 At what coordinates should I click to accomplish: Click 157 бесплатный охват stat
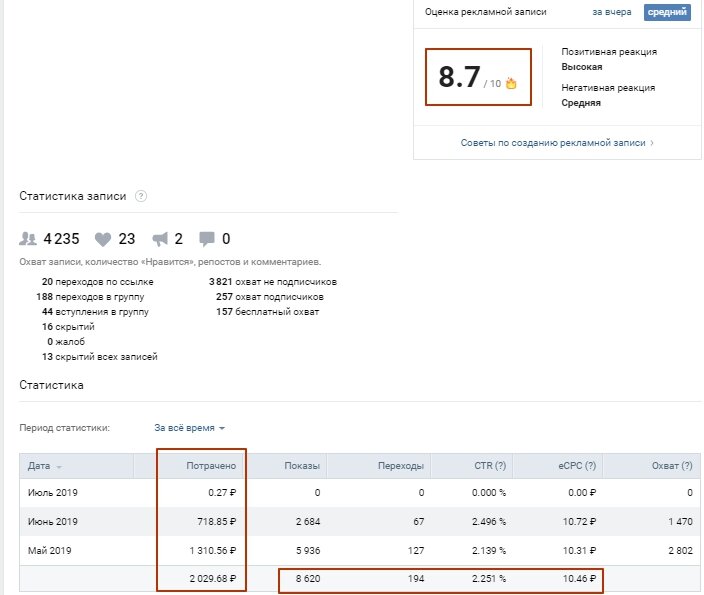click(x=268, y=312)
